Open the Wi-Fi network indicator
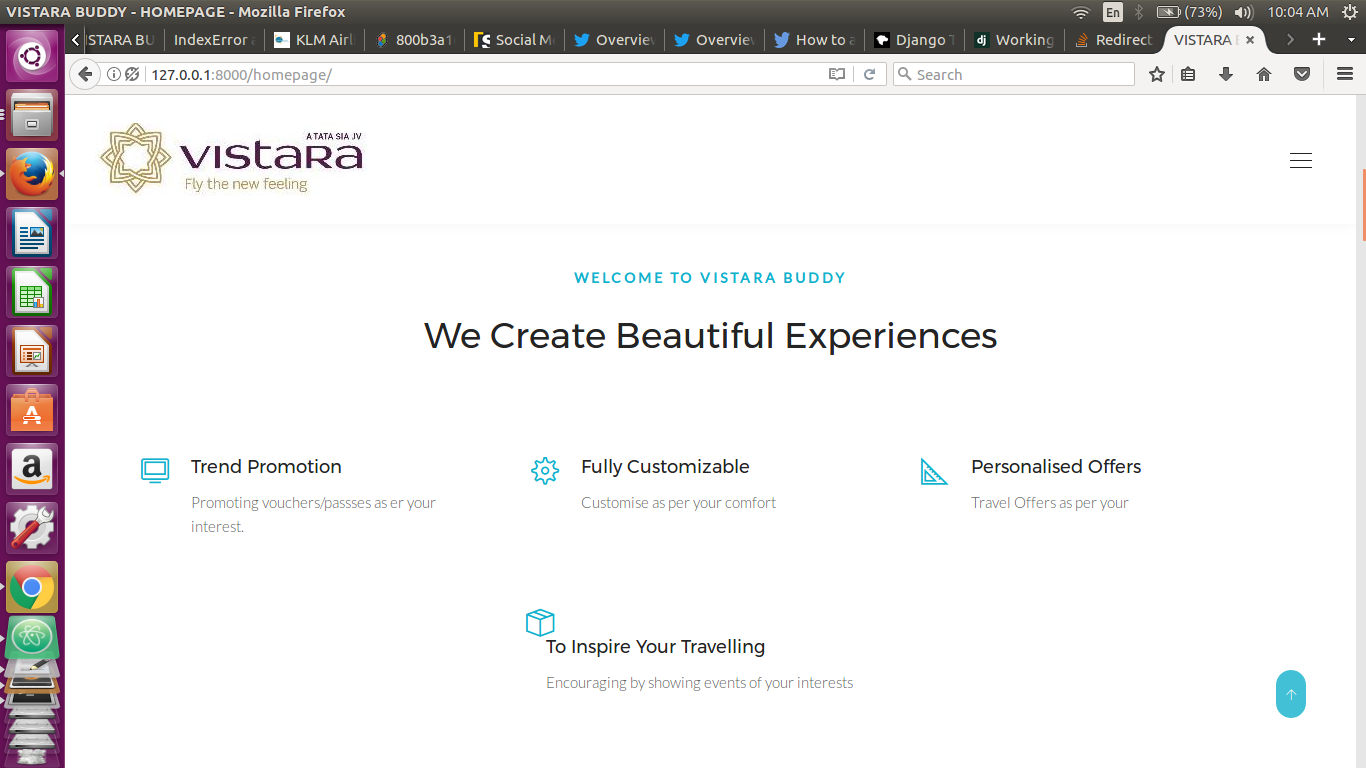 tap(1081, 12)
